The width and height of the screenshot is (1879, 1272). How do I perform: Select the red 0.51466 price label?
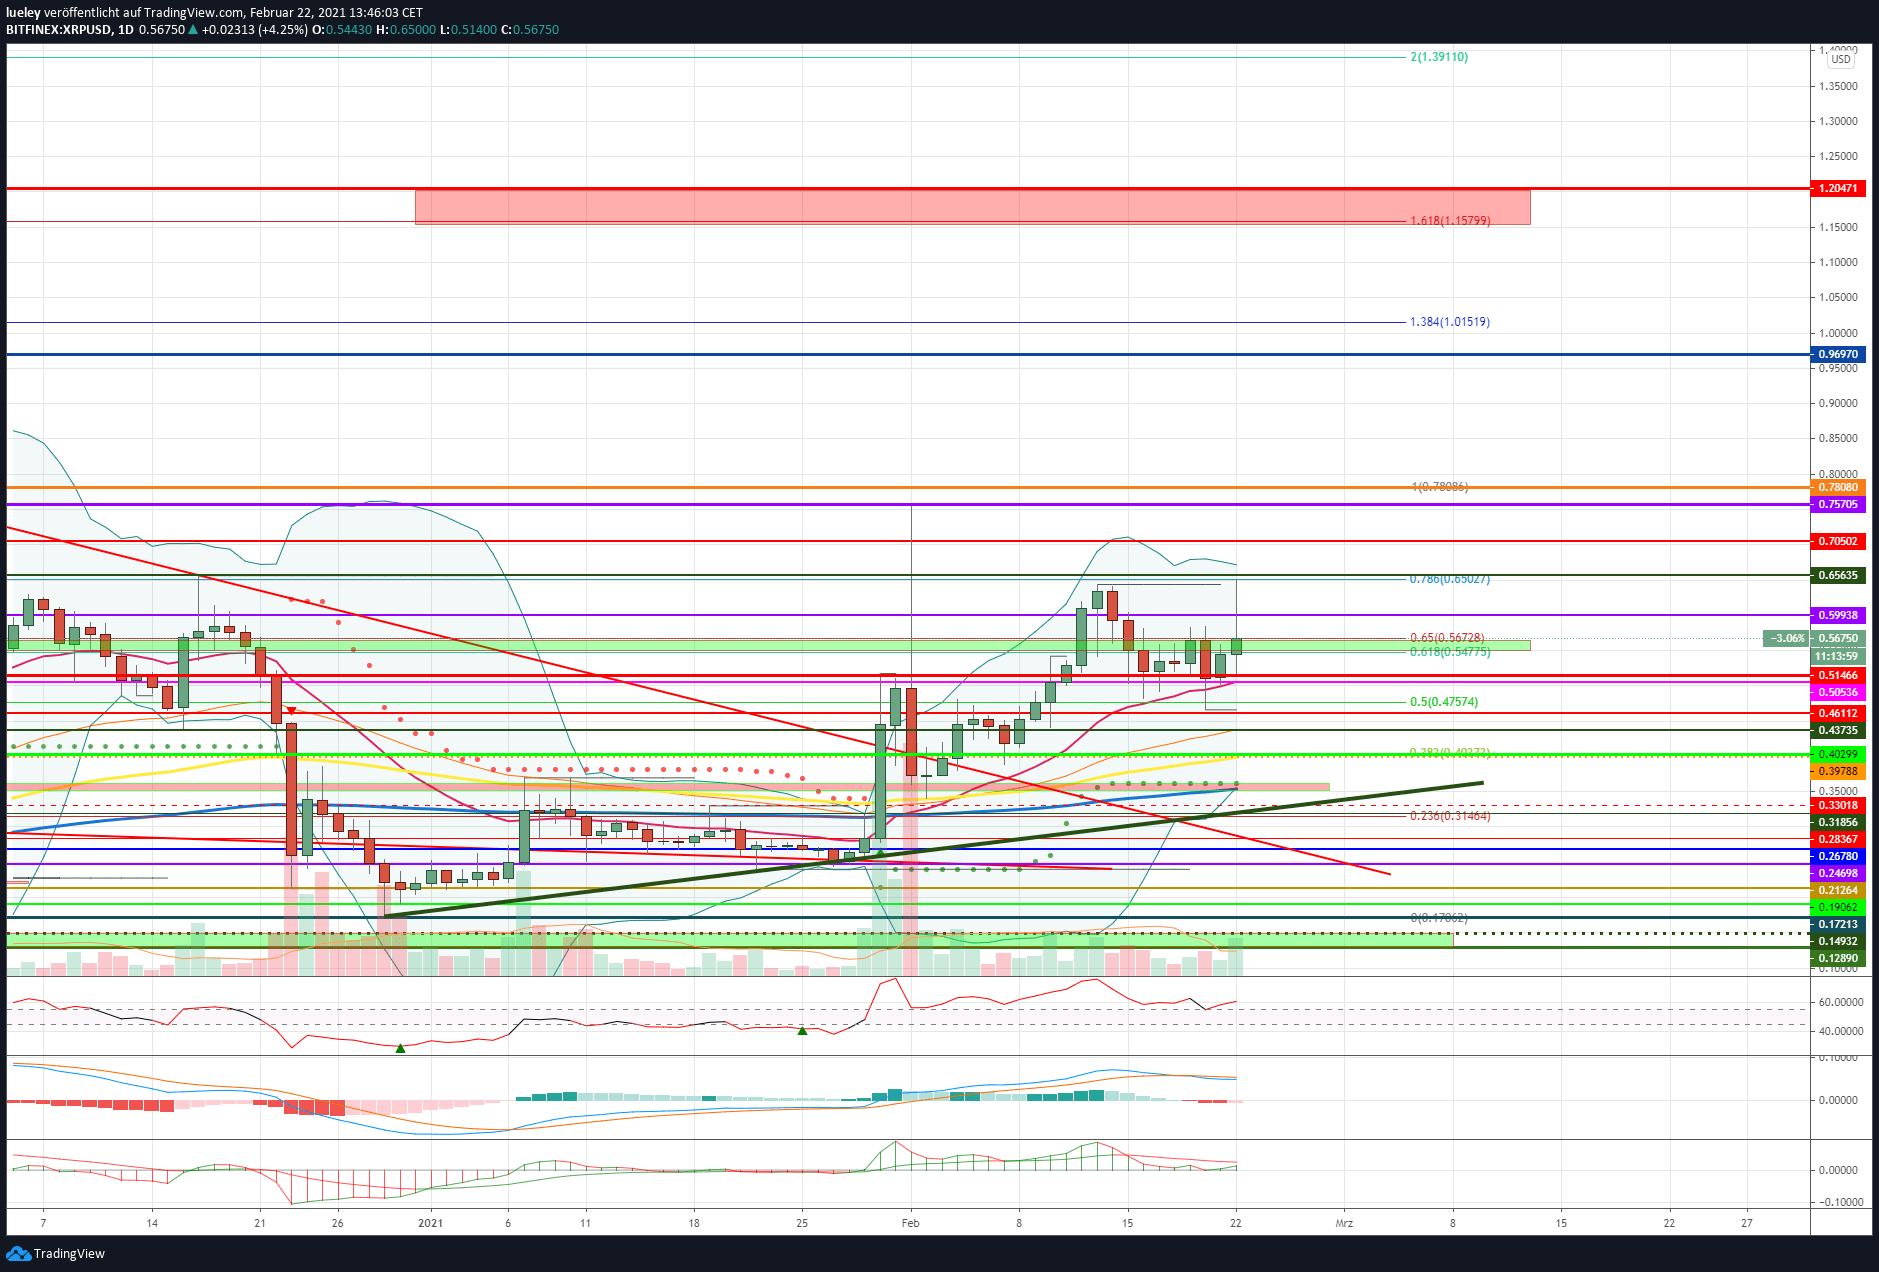click(1838, 675)
